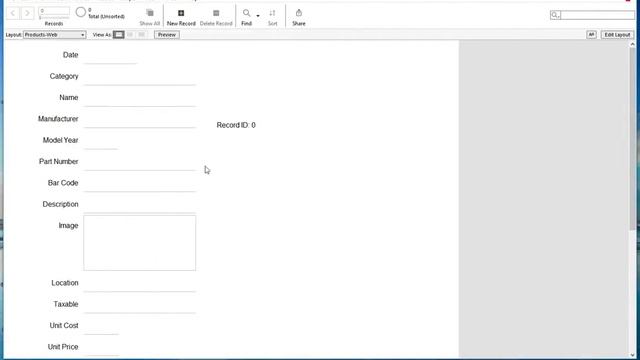640x360 pixels.
Task: Switch to List view in View As
Action: pos(130,35)
